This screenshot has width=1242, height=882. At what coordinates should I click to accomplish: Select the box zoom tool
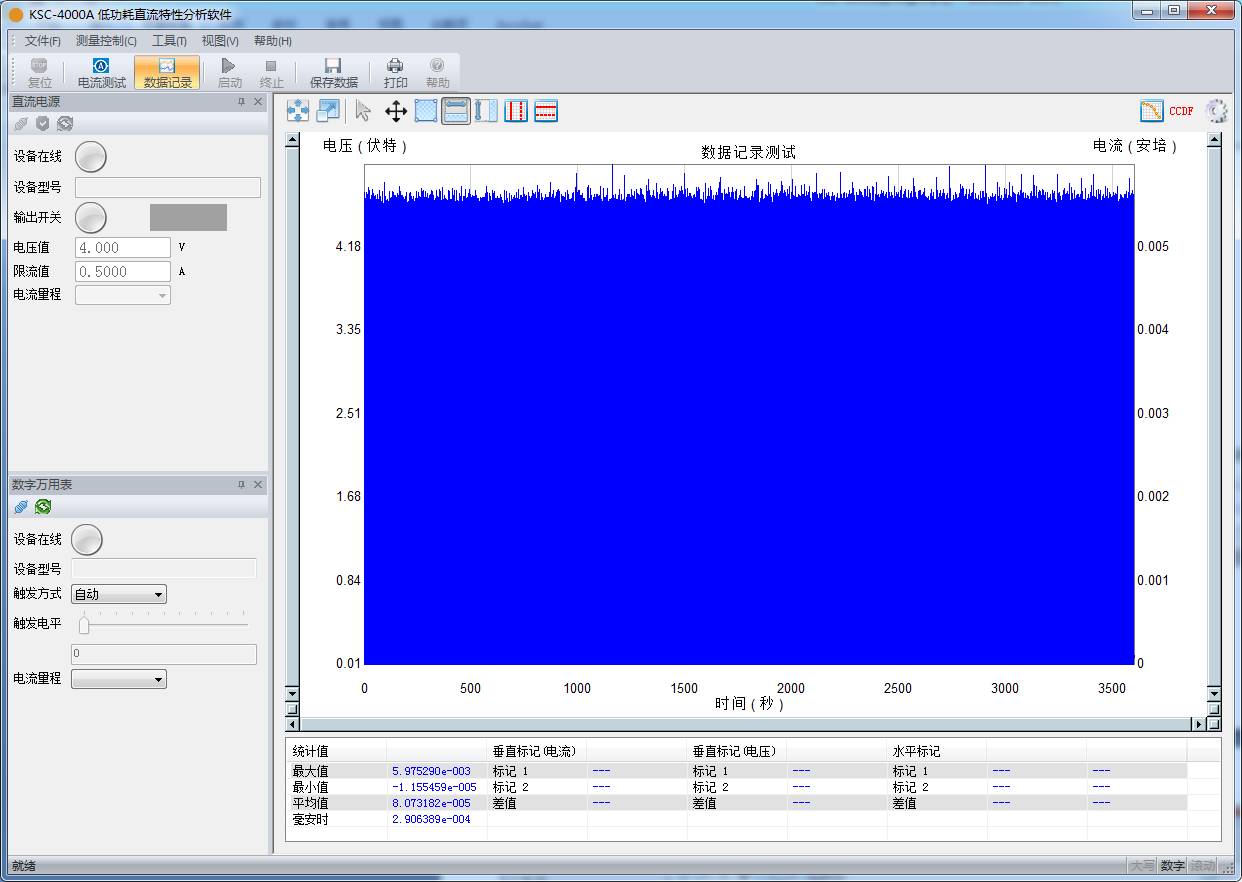(x=426, y=111)
